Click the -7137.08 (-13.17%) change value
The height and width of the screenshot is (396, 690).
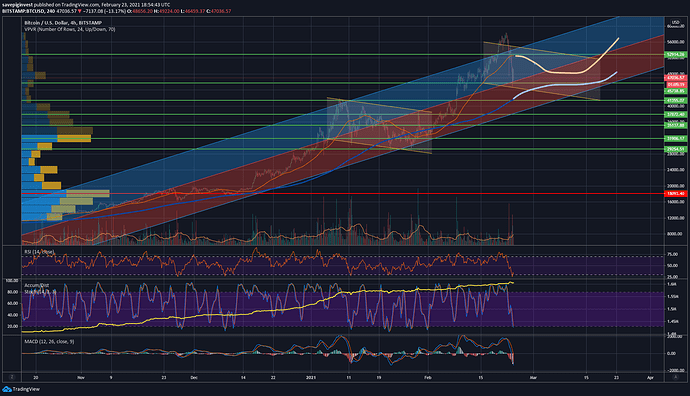coord(104,11)
